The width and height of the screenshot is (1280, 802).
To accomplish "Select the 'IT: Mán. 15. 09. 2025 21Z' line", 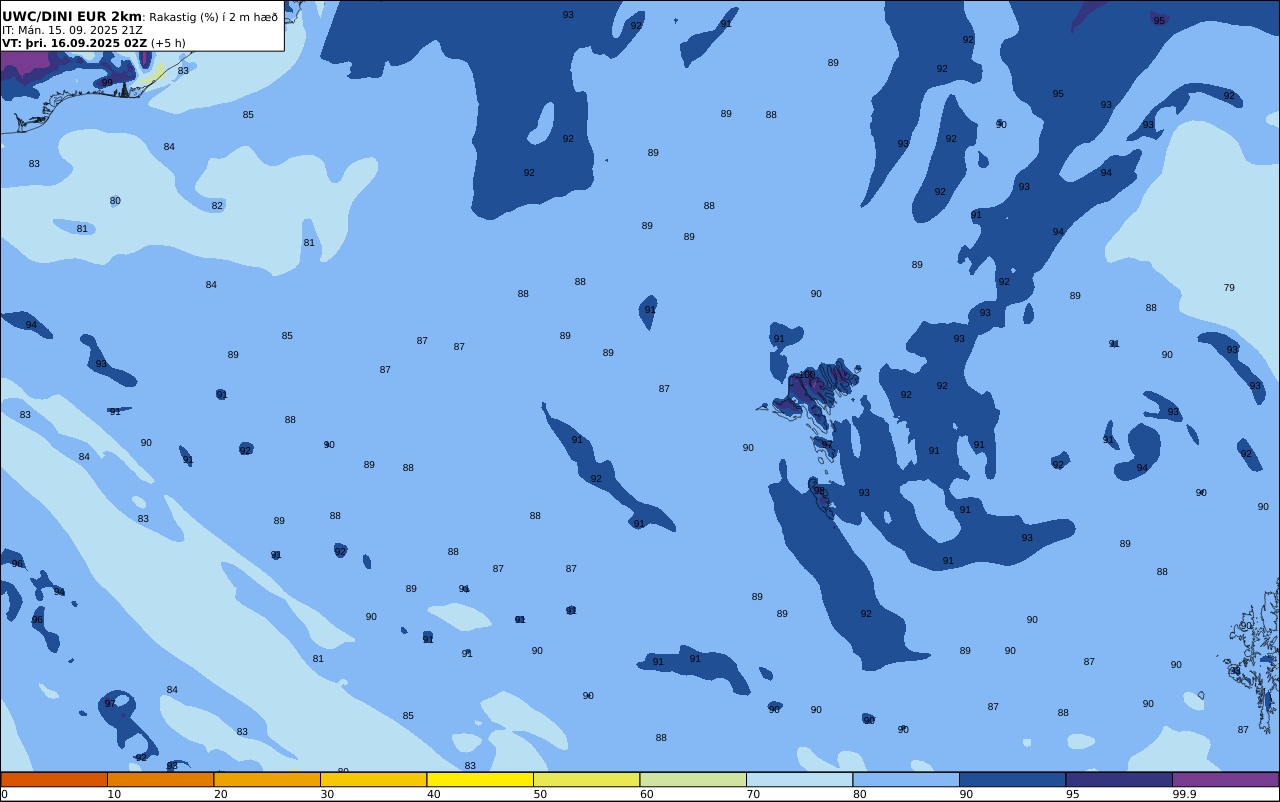I will pyautogui.click(x=72, y=30).
